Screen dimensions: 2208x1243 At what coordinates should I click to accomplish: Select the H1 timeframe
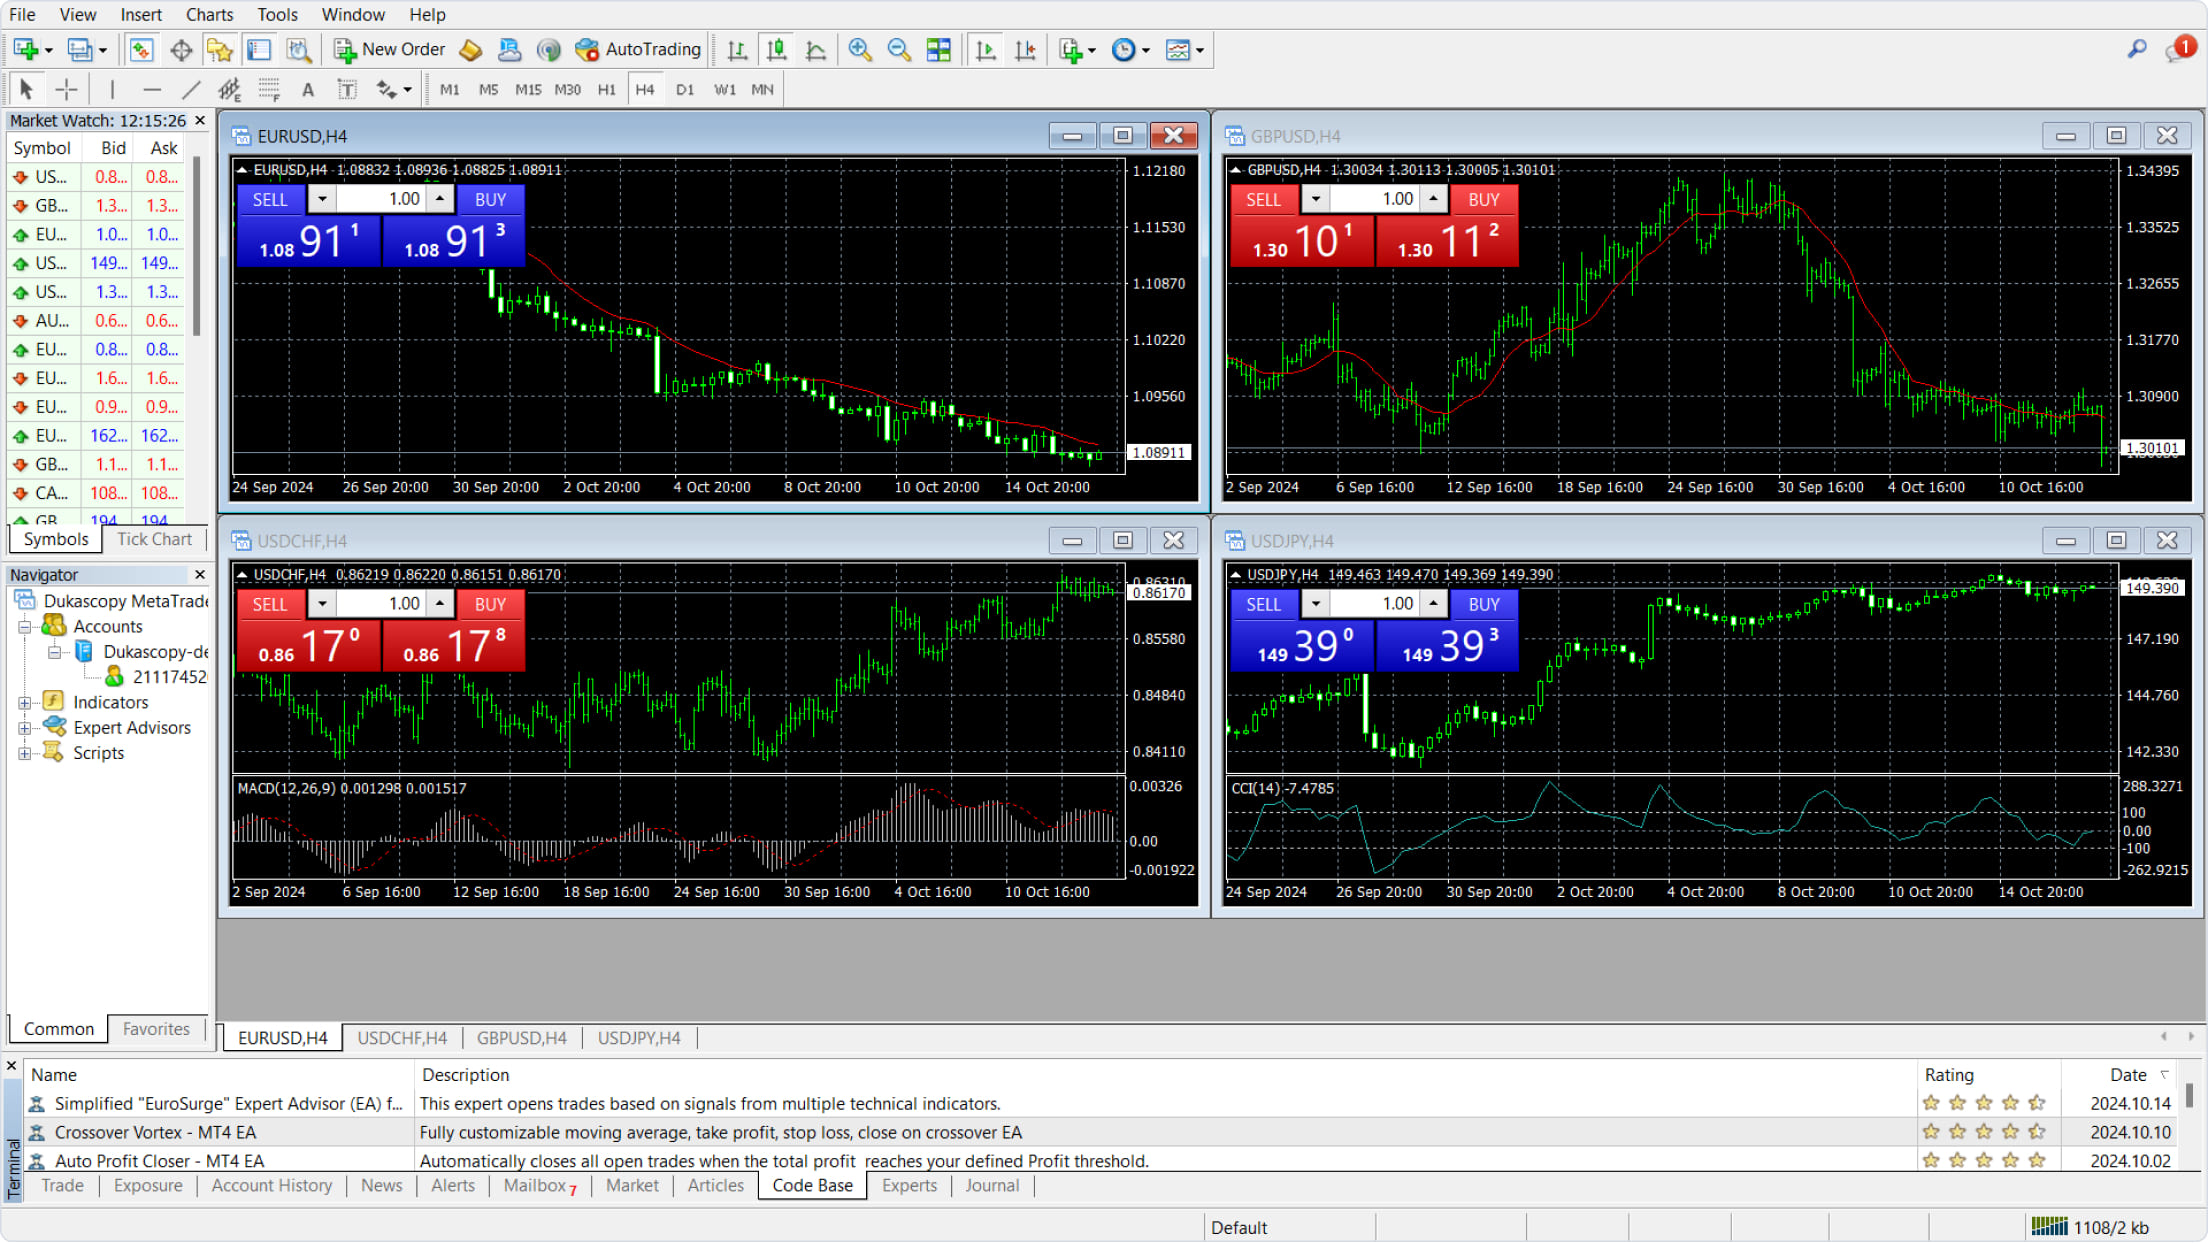(x=606, y=89)
